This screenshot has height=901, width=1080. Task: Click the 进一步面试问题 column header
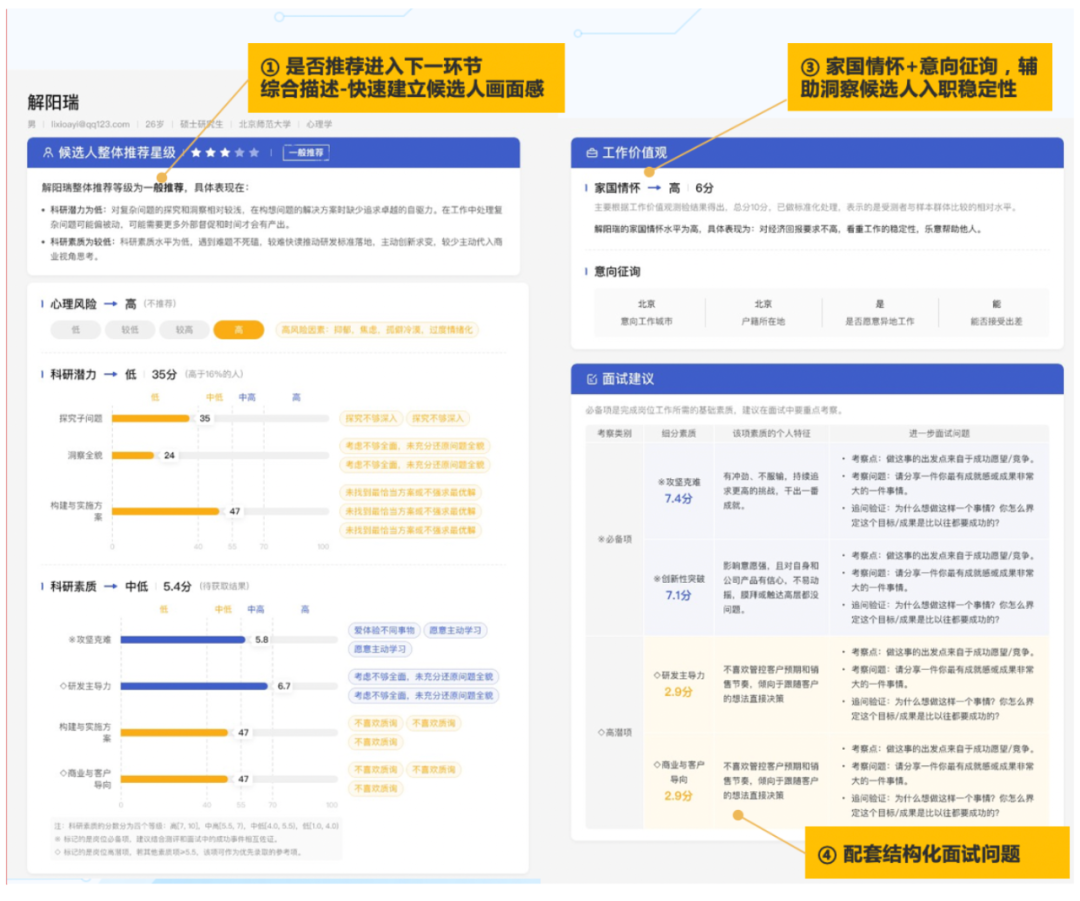938,433
